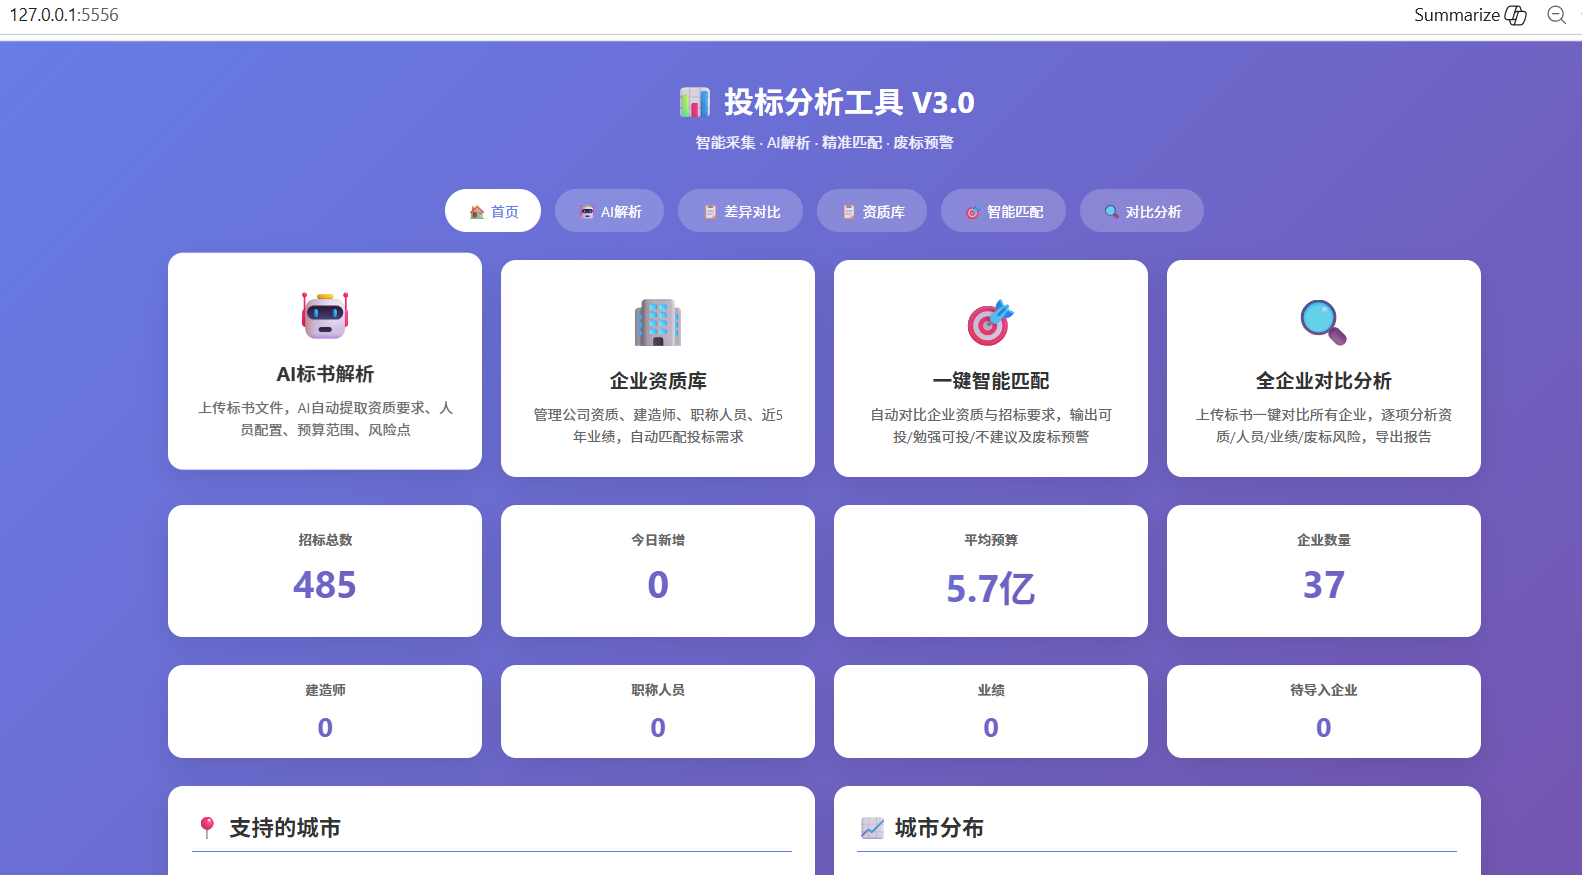This screenshot has height=875, width=1582.
Task: Click the 今日新增 label
Action: [x=658, y=540]
